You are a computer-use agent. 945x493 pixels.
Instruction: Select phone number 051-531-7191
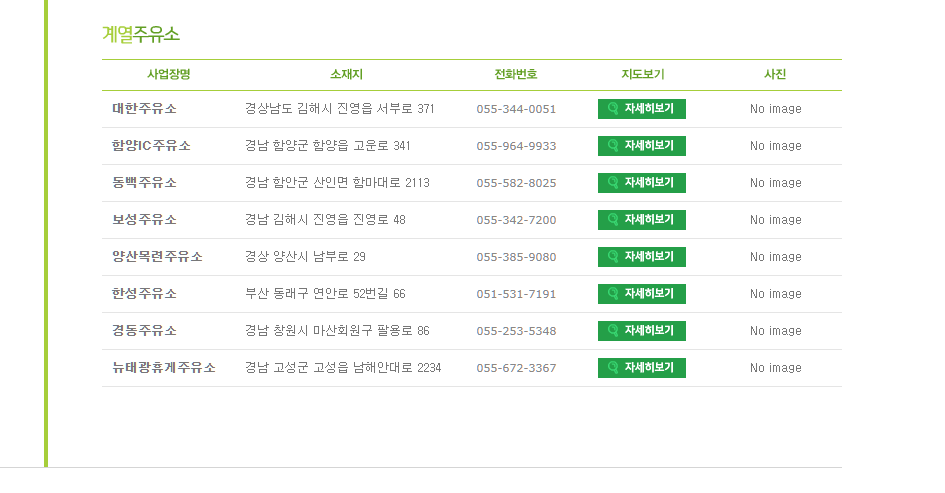pos(516,294)
